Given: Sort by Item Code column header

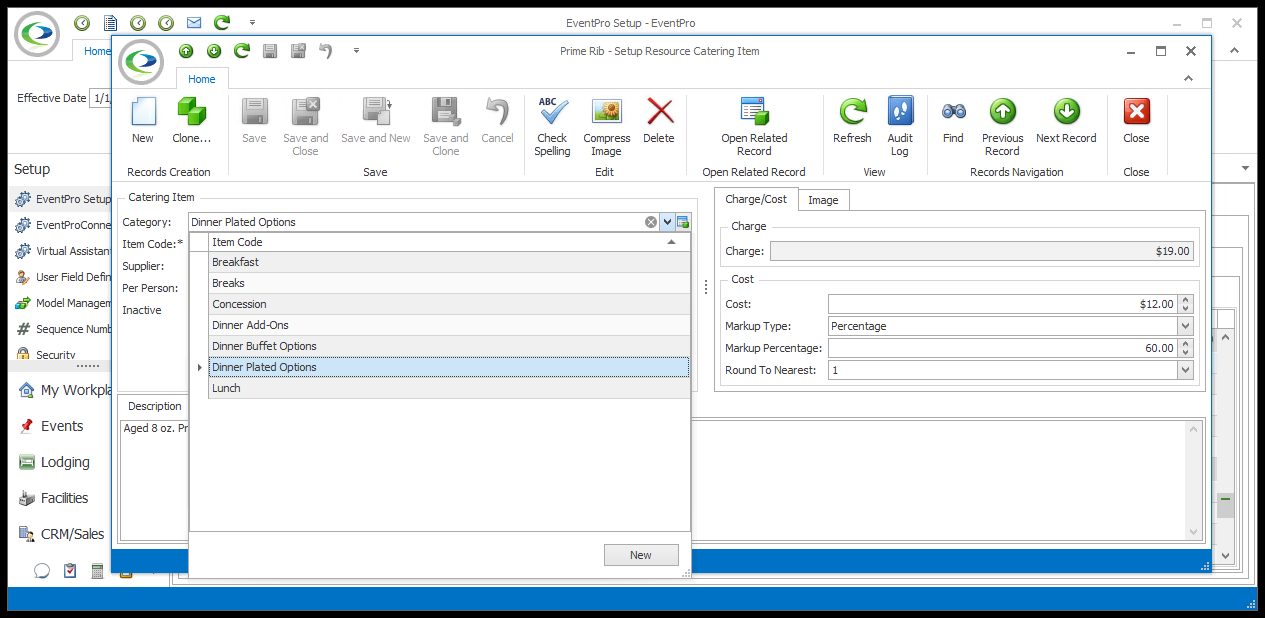Looking at the screenshot, I should (449, 242).
